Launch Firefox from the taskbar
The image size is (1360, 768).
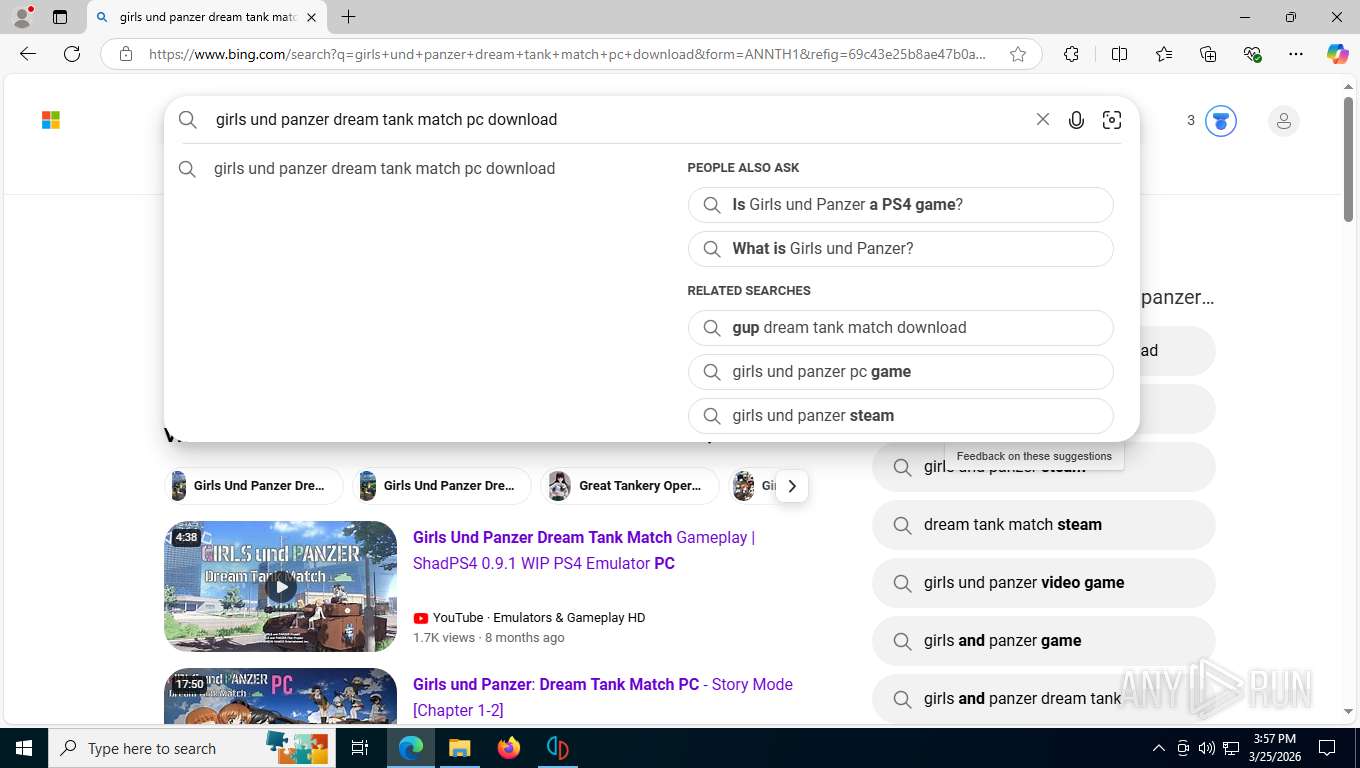coord(508,748)
